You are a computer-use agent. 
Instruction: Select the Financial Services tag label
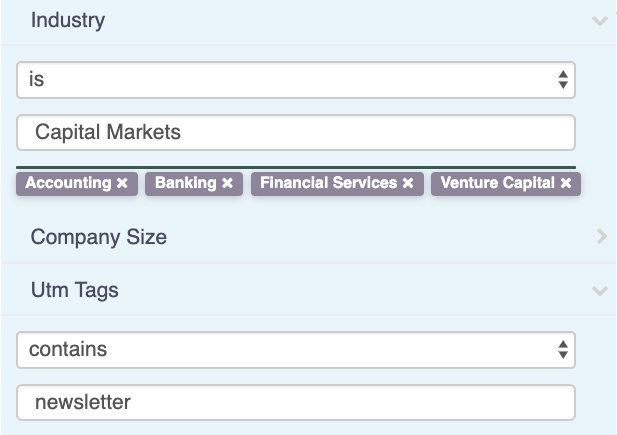329,183
